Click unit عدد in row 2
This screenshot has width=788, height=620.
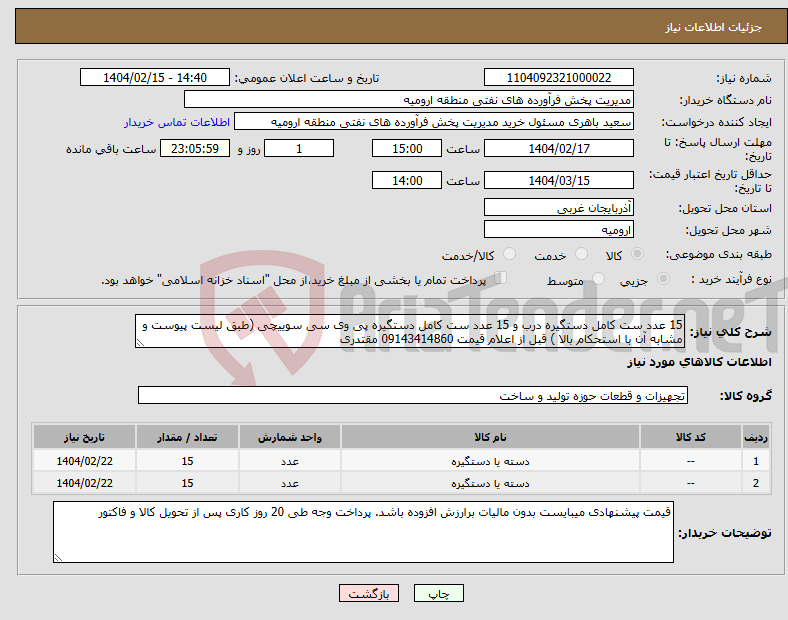point(290,483)
